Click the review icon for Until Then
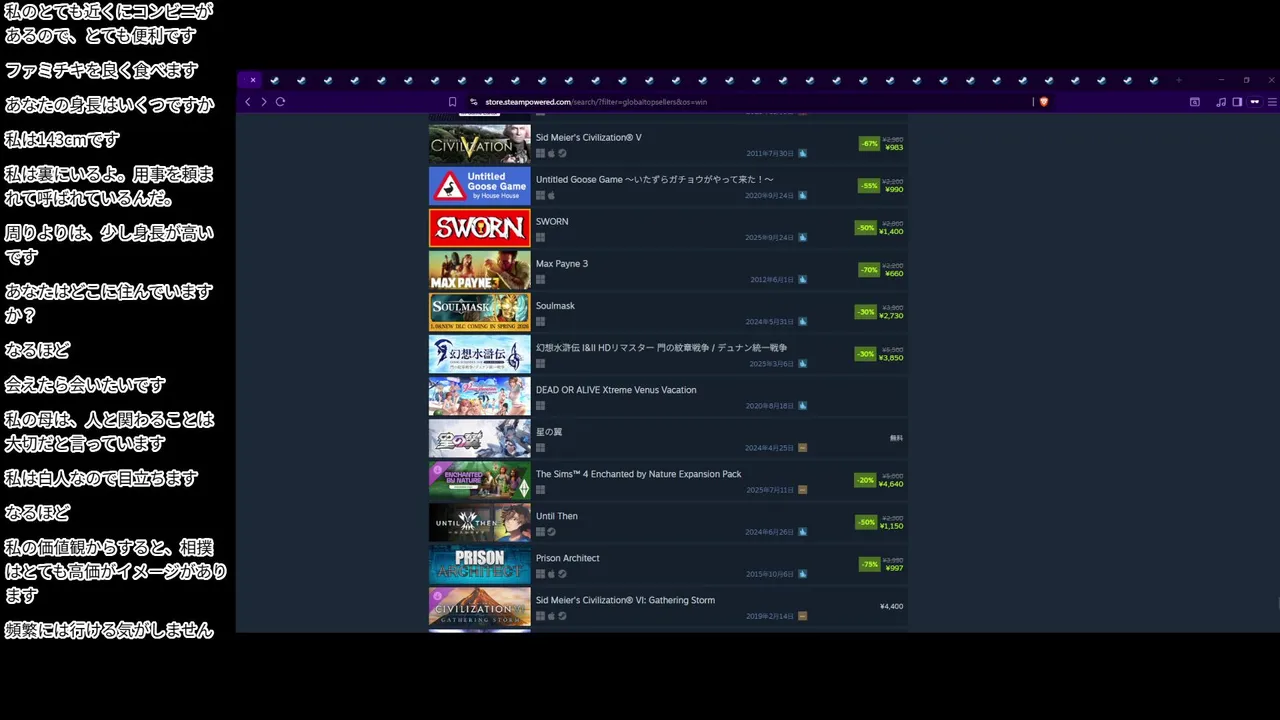The image size is (1280, 720). click(x=803, y=532)
